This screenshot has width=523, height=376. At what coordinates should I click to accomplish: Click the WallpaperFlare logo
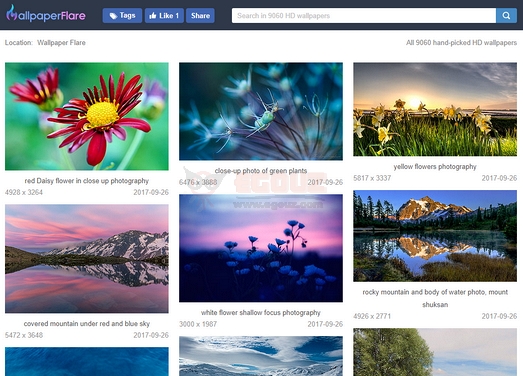tap(46, 14)
